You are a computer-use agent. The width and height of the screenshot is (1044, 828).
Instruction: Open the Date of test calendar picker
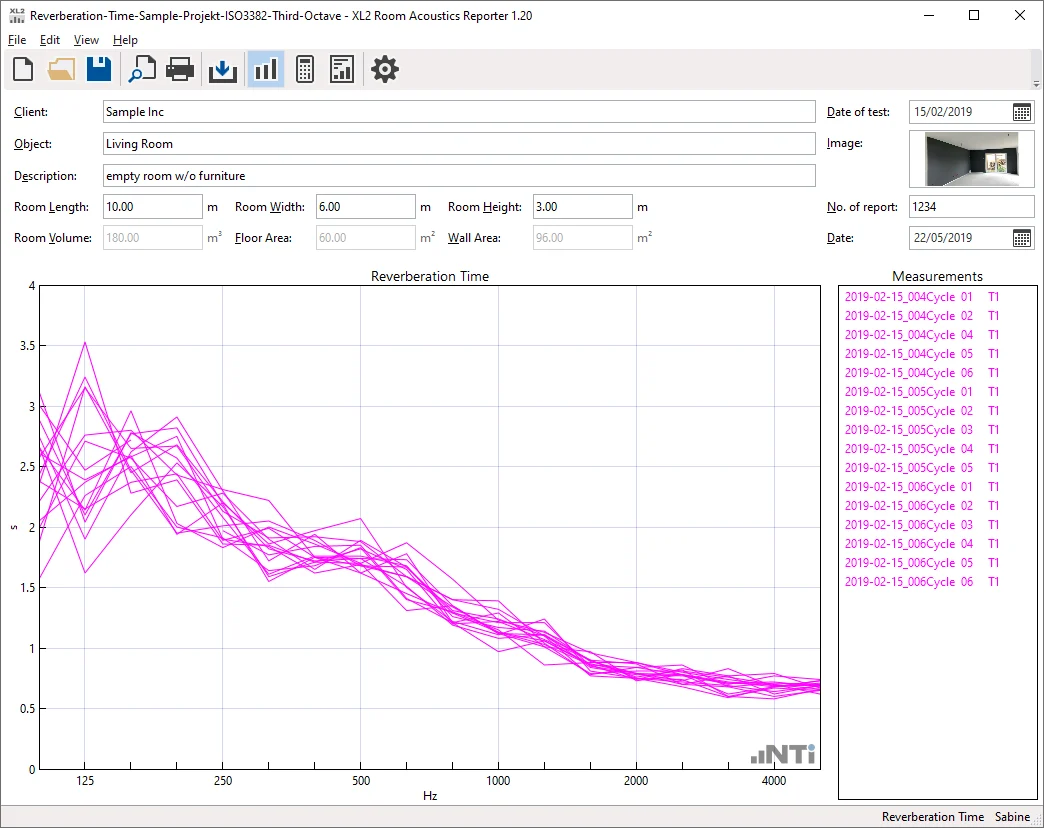point(1021,112)
